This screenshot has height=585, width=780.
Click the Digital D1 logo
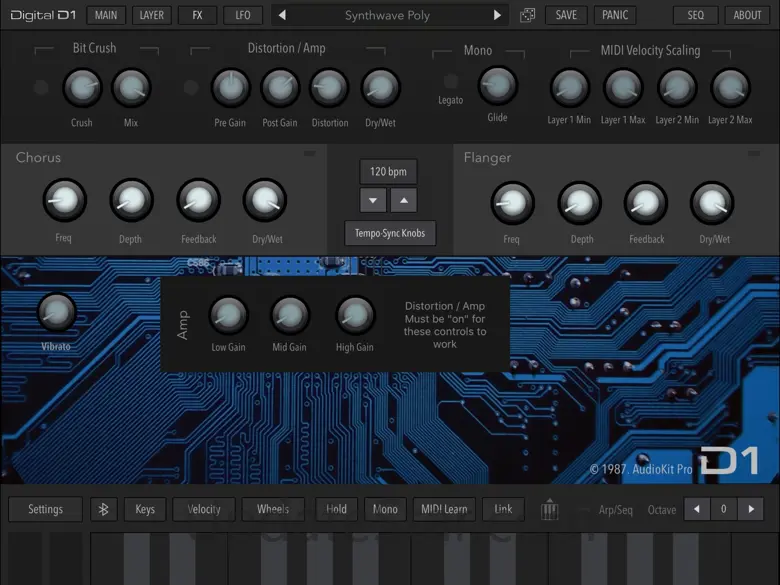click(x=43, y=15)
